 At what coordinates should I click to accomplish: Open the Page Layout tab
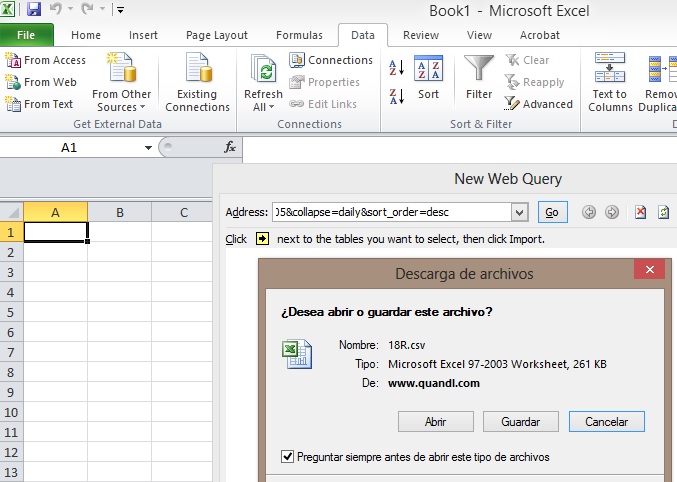[x=217, y=35]
